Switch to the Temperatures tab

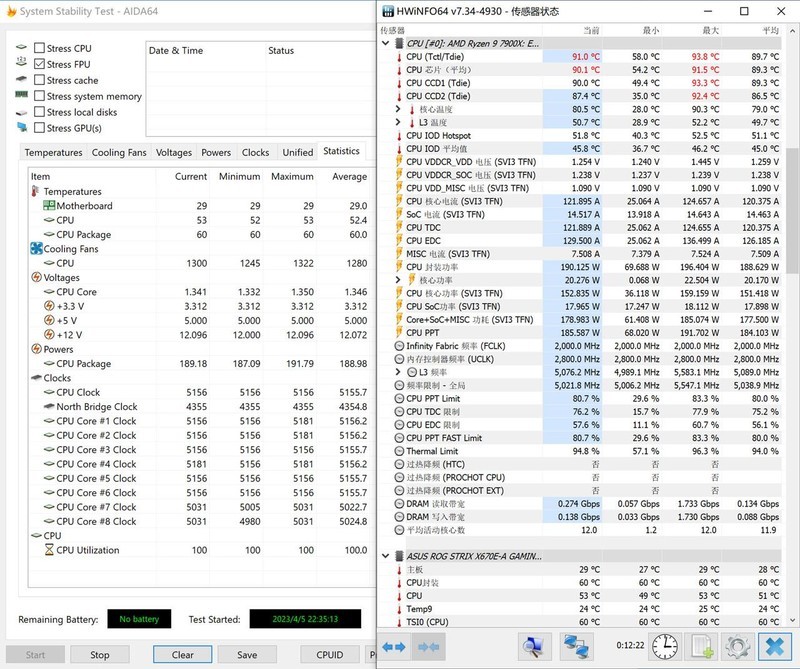tap(53, 153)
